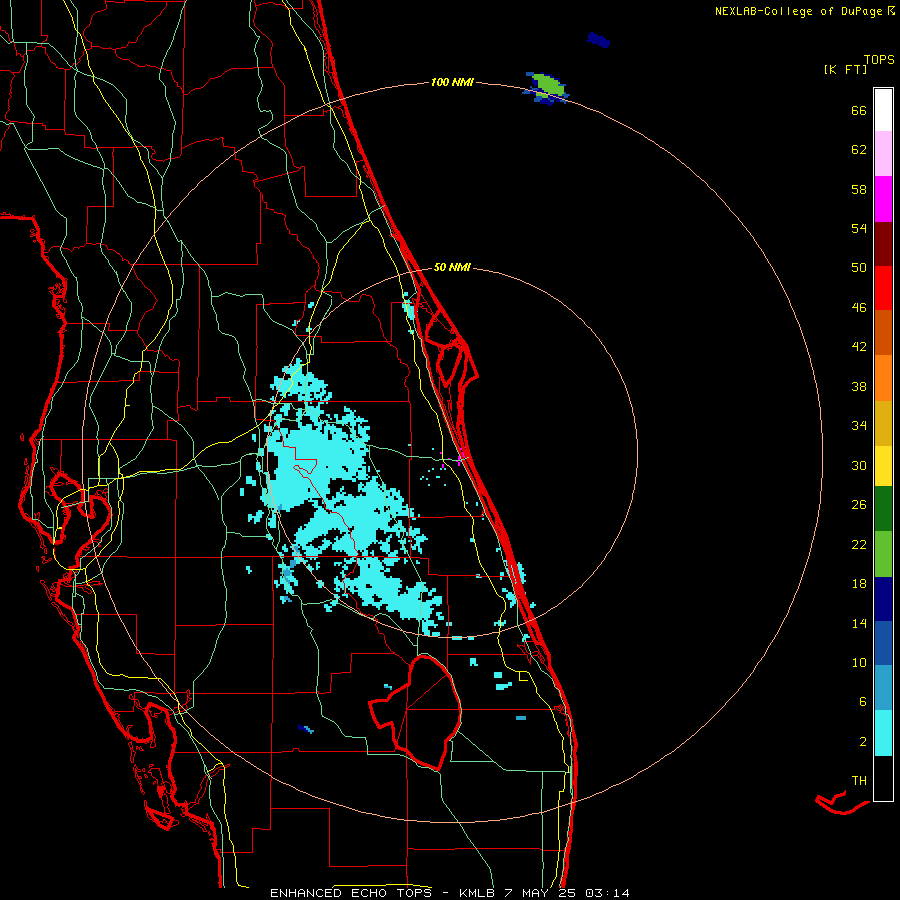Viewport: 900px width, 900px height.
Task: Click the light pink swatch between 62 and 58
Action: click(883, 154)
